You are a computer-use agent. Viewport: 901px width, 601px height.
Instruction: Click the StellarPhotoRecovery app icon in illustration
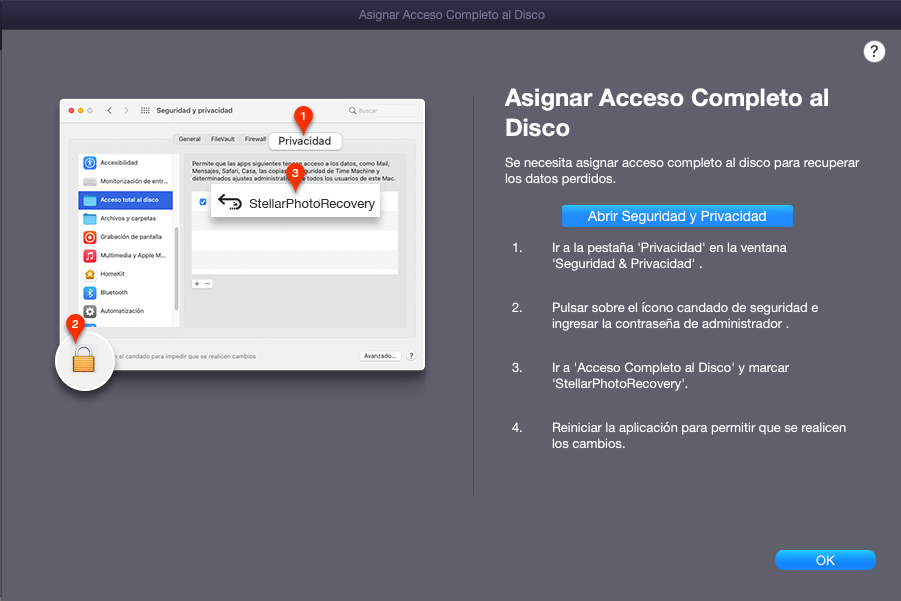230,202
